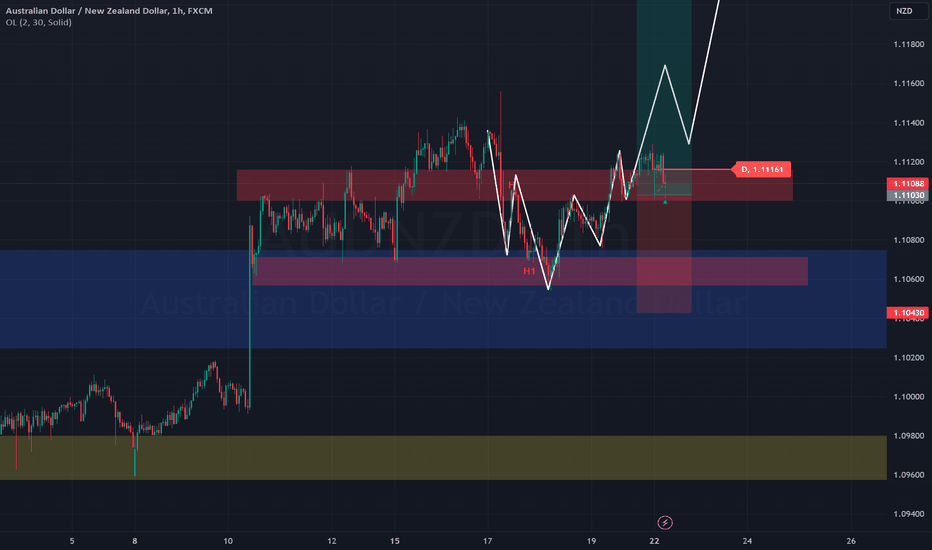Select the 1.11088 current price tag
The width and height of the screenshot is (932, 550).
coord(909,184)
